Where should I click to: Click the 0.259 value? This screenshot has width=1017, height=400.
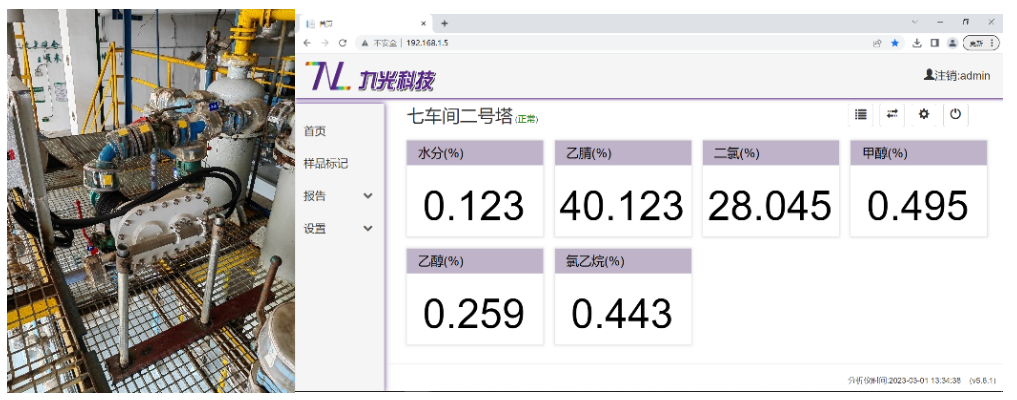(x=473, y=314)
